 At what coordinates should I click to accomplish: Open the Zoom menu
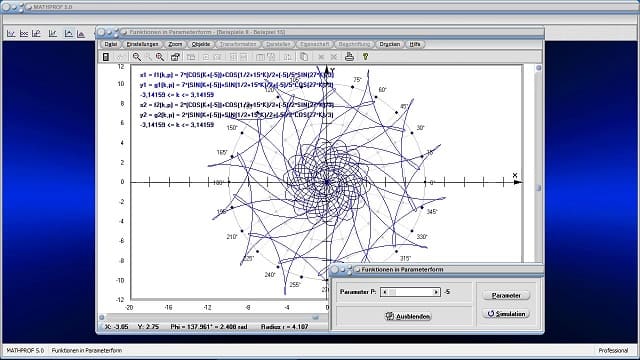(x=175, y=44)
